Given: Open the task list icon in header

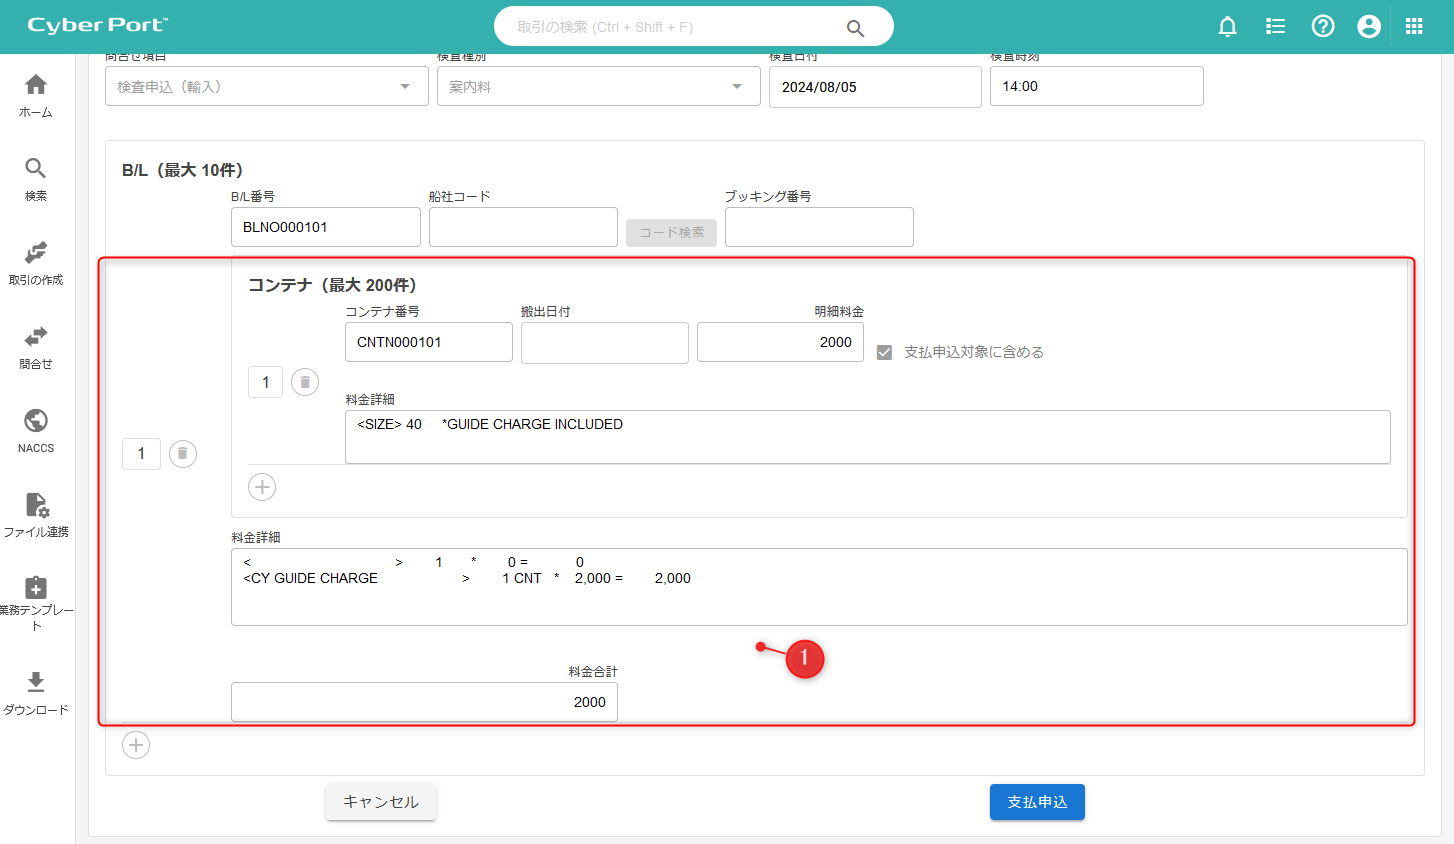Looking at the screenshot, I should coord(1275,27).
